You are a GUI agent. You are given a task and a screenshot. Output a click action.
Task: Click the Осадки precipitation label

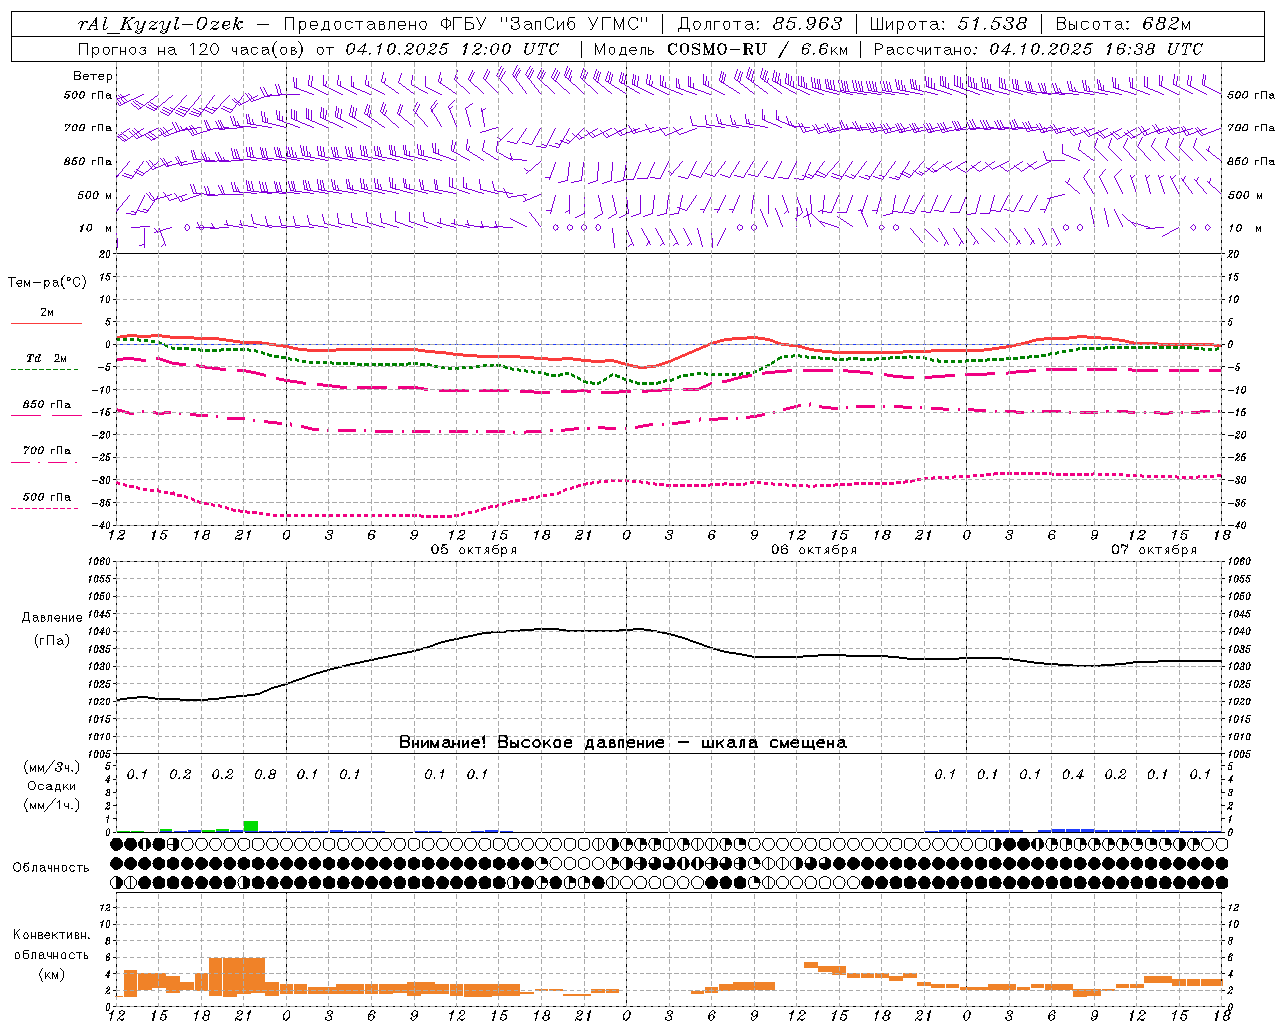[x=51, y=786]
